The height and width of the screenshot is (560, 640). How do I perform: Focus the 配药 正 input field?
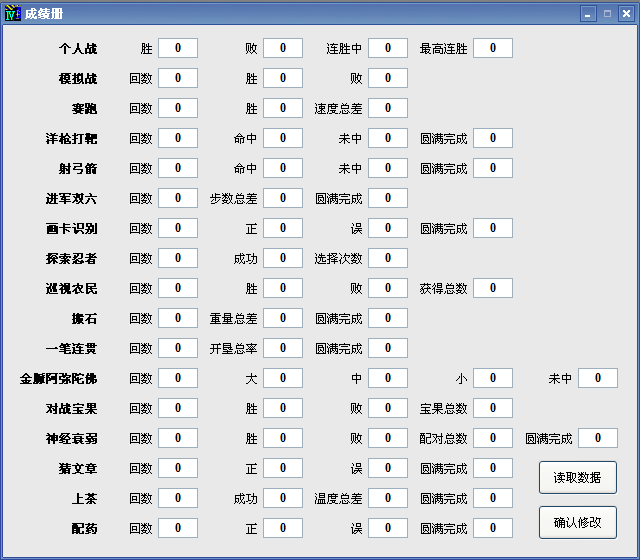coord(283,528)
